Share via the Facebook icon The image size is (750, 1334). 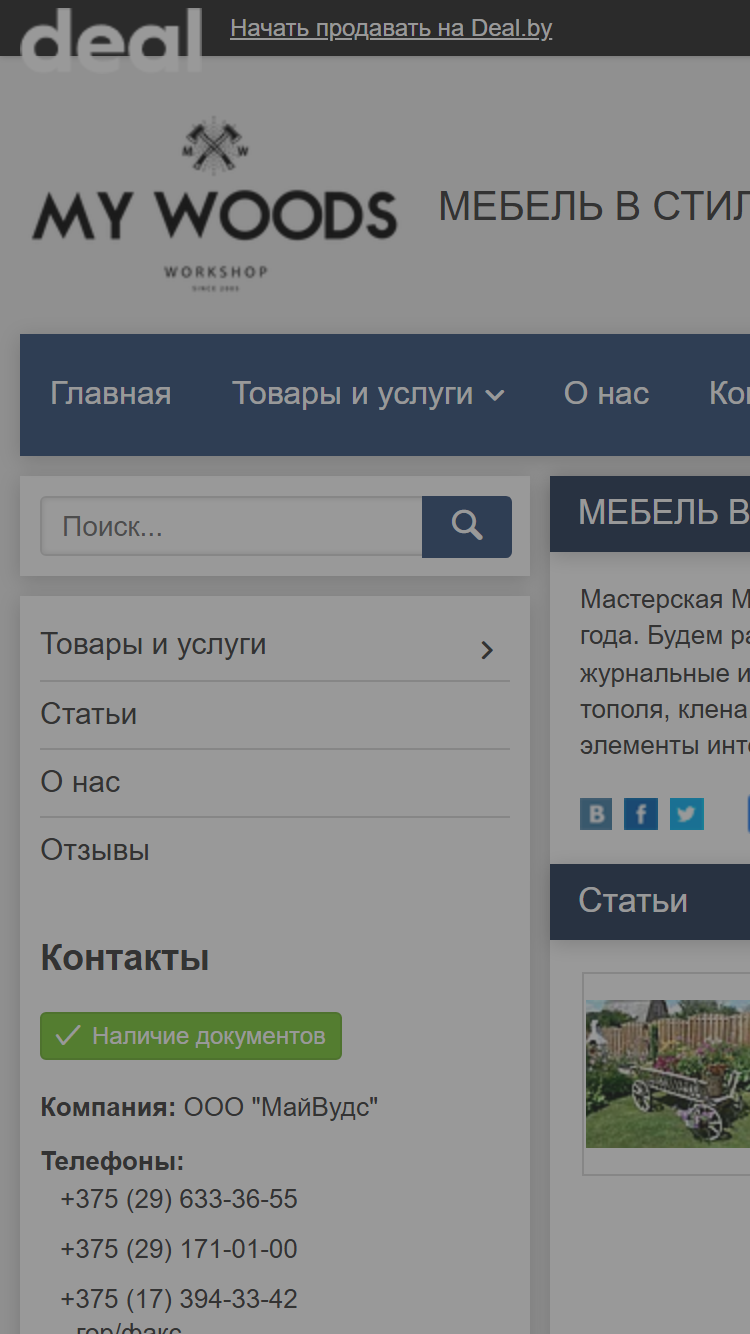point(641,814)
